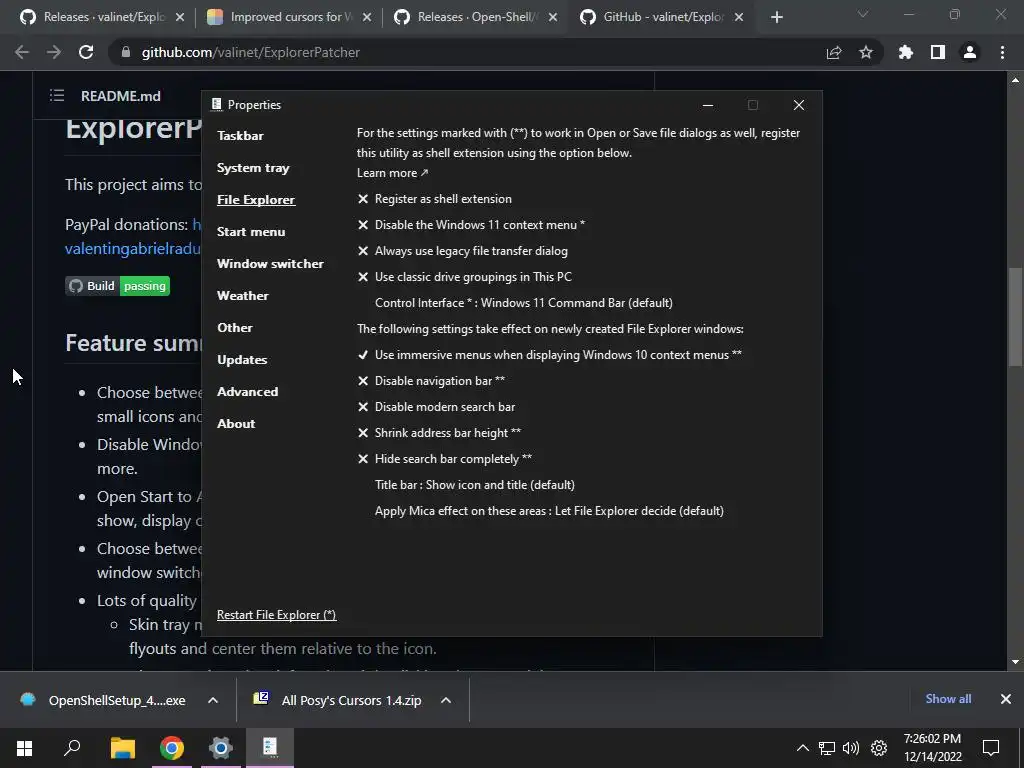Open Chrome three-dot menu

[1002, 52]
